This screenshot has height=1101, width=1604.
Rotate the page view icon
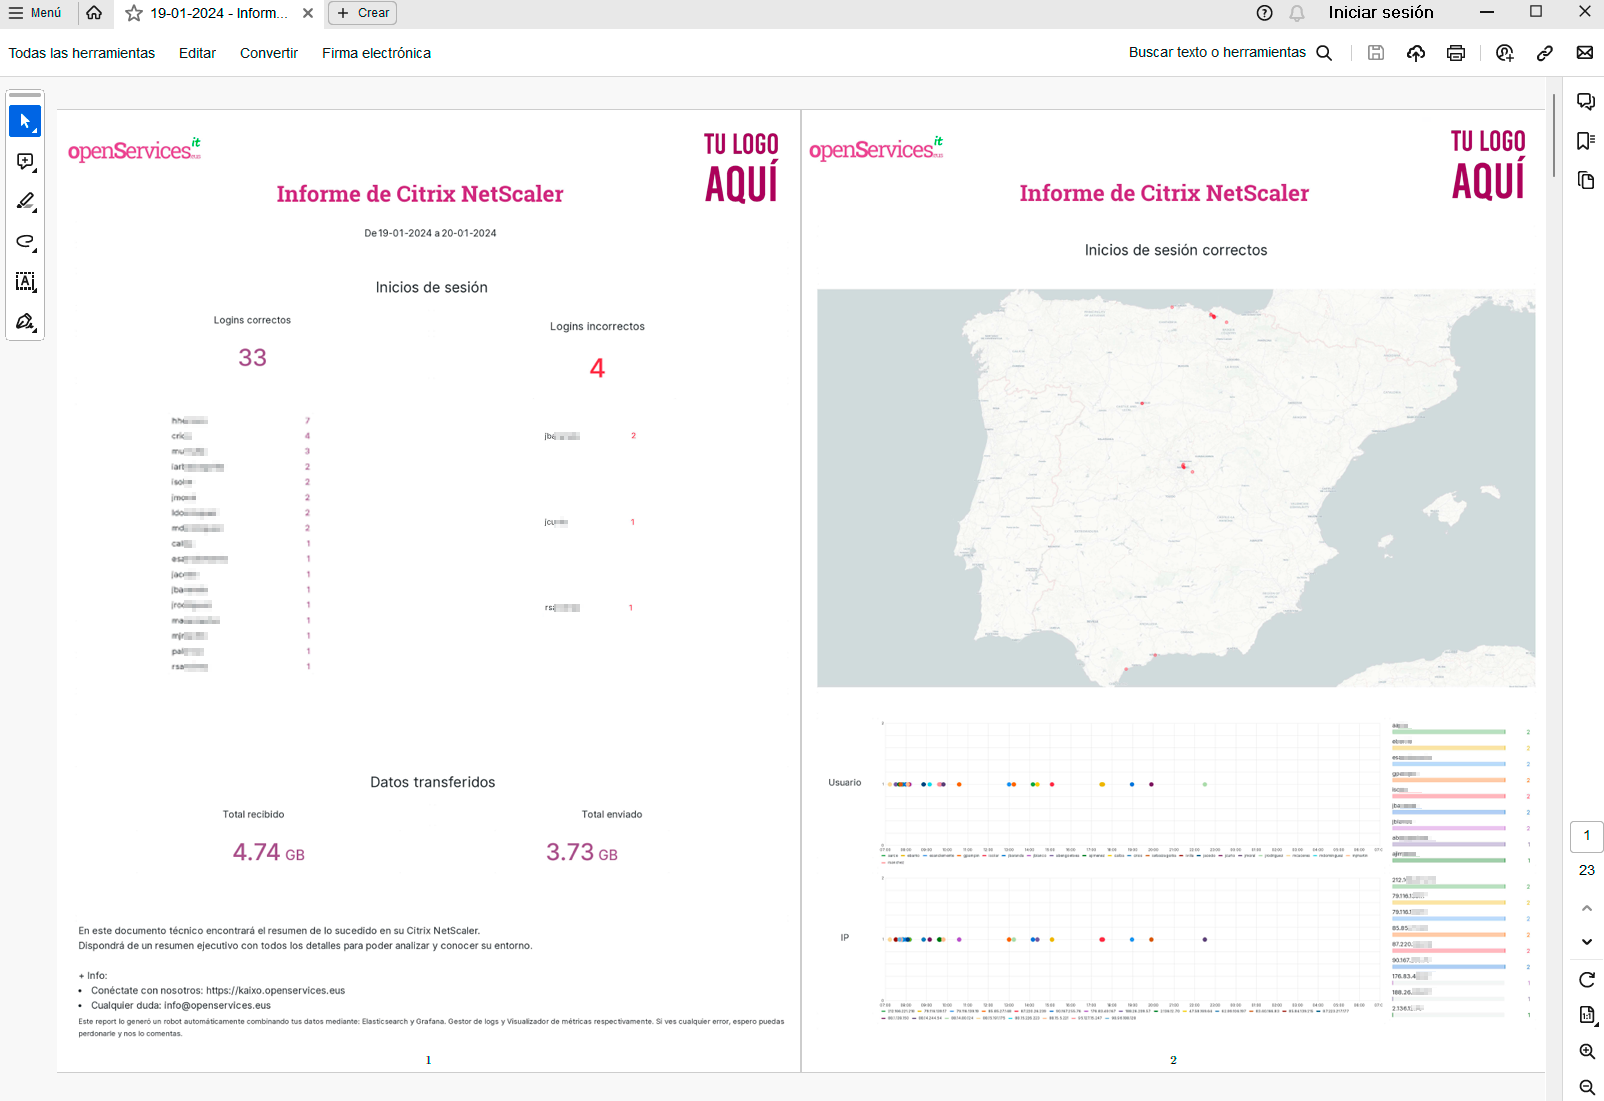click(1587, 980)
